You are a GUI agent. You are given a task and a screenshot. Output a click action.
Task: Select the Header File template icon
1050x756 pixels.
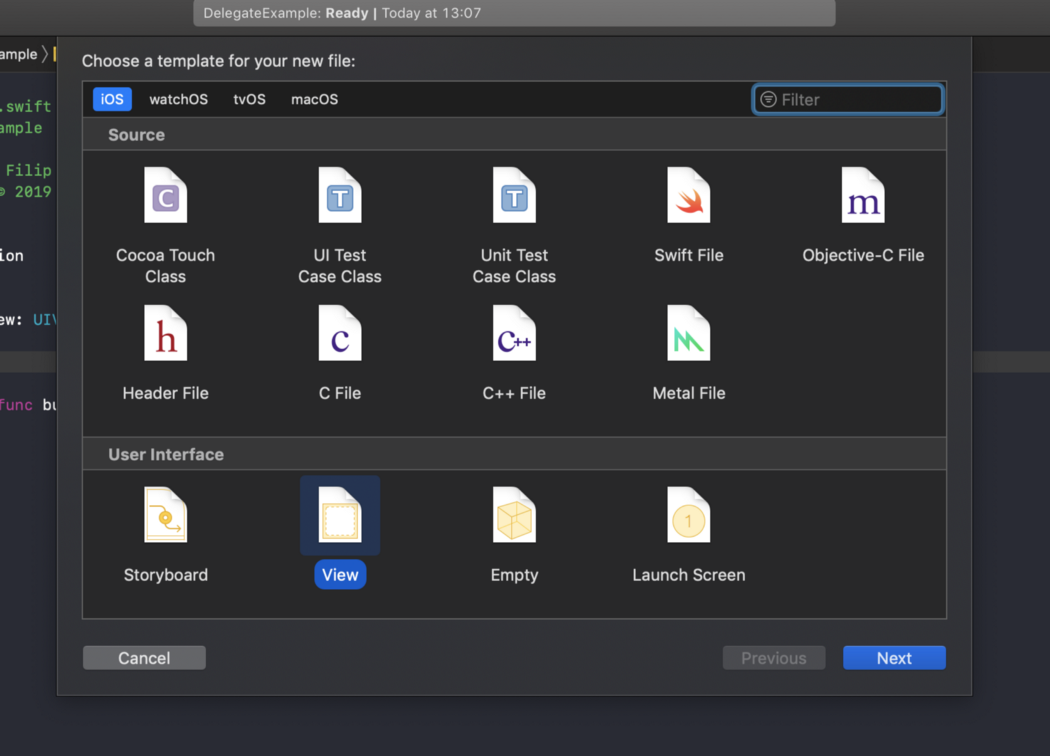pyautogui.click(x=165, y=333)
